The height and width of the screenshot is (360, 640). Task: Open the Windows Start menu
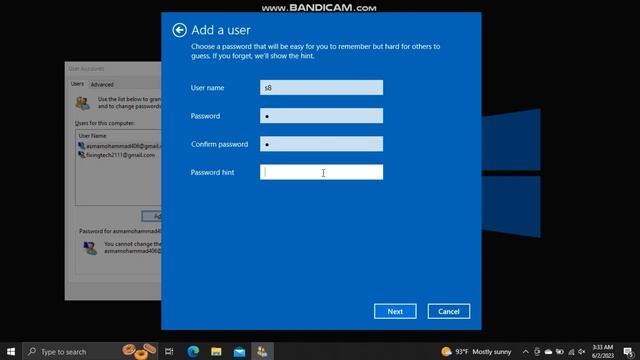[x=11, y=351]
